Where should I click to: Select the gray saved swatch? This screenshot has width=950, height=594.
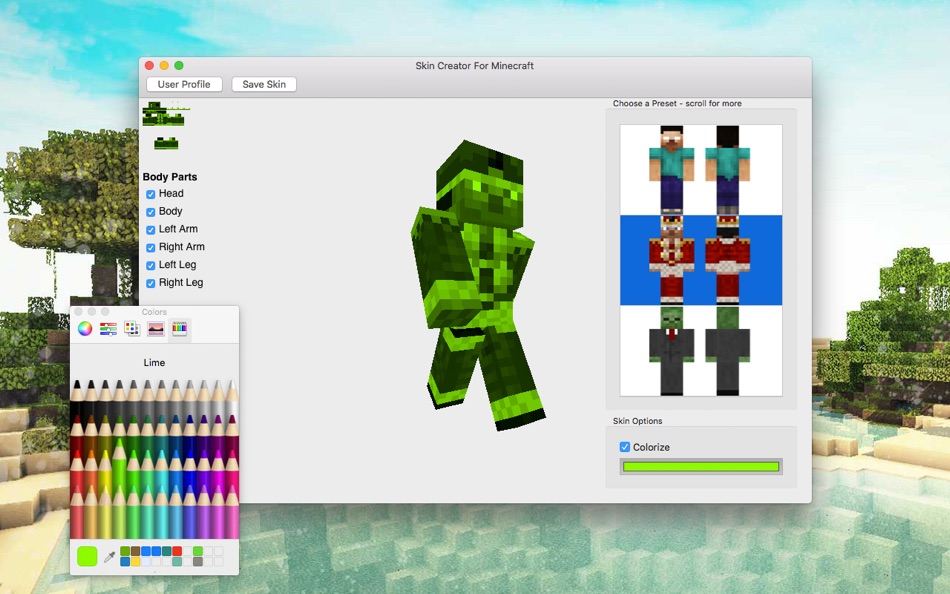click(x=198, y=561)
